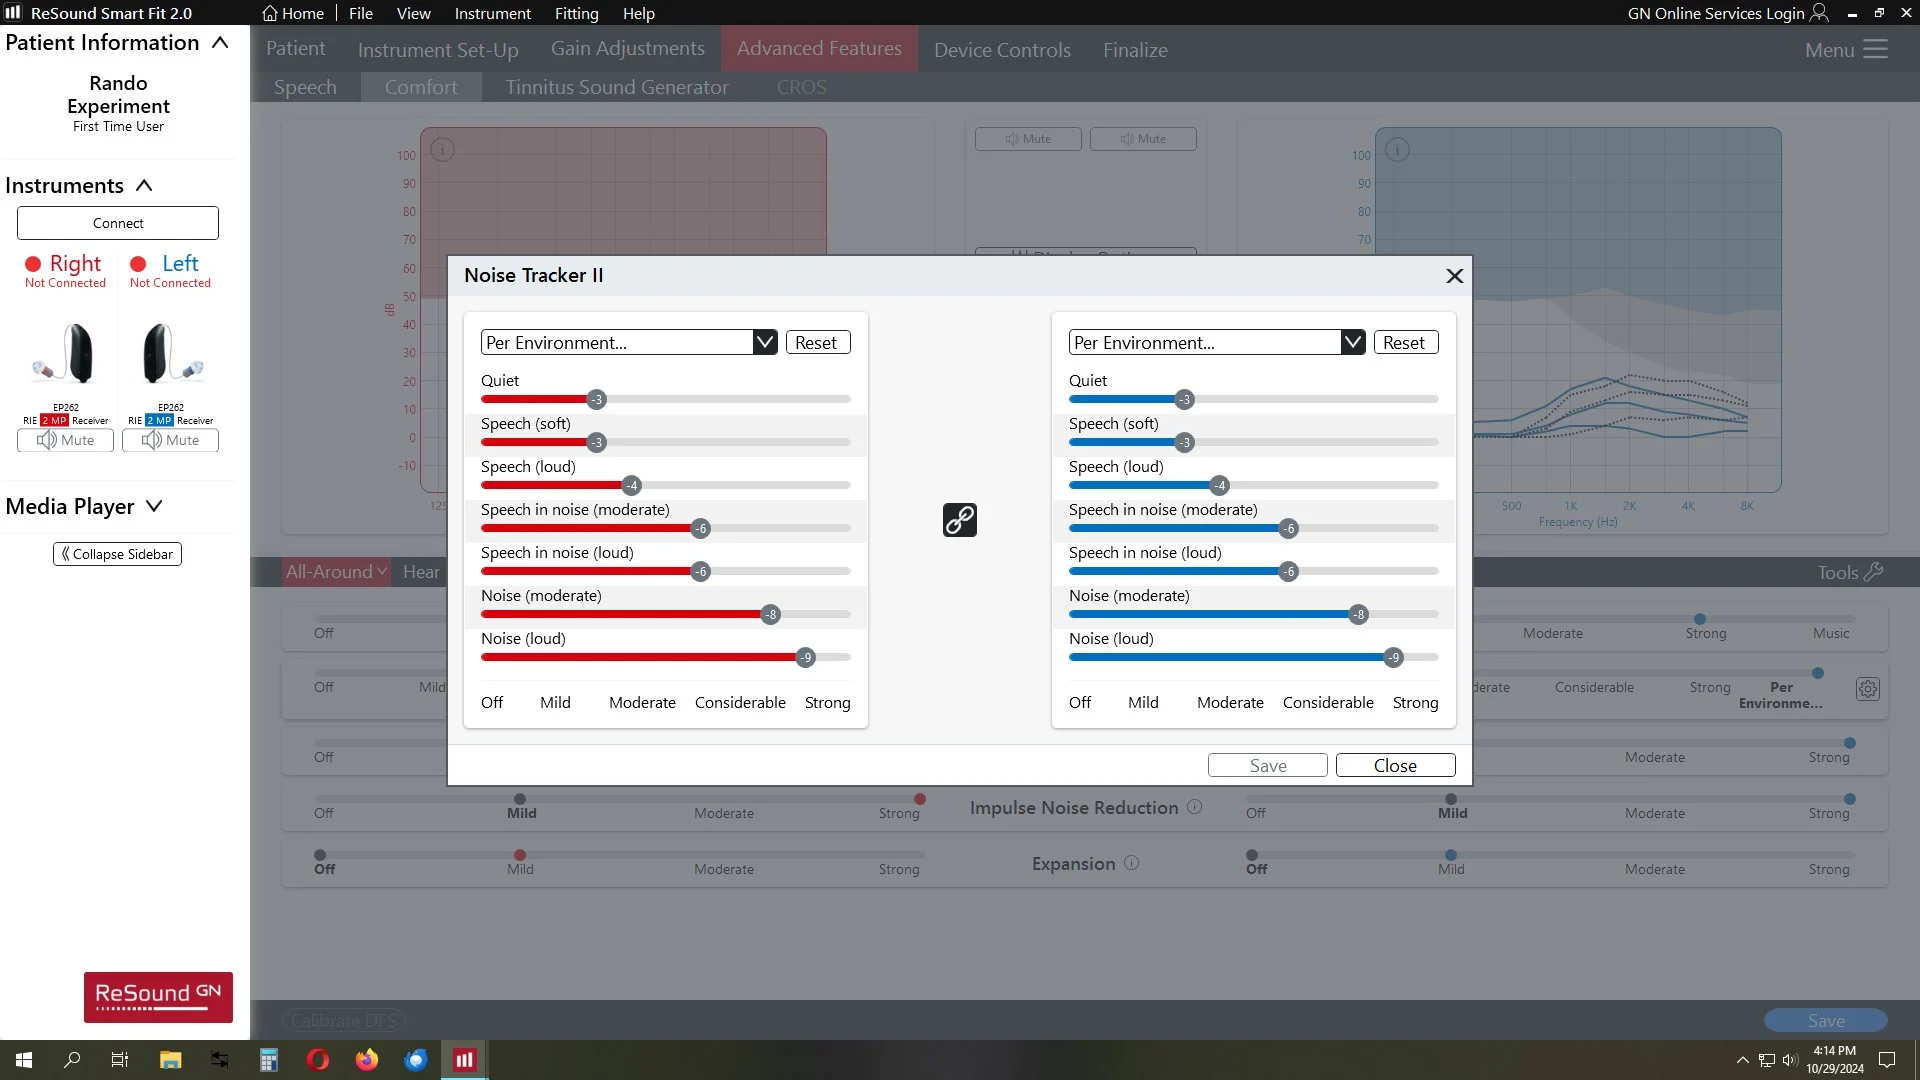
Task: Adjust right-ear Noise (loud) slider handle
Action: (805, 657)
